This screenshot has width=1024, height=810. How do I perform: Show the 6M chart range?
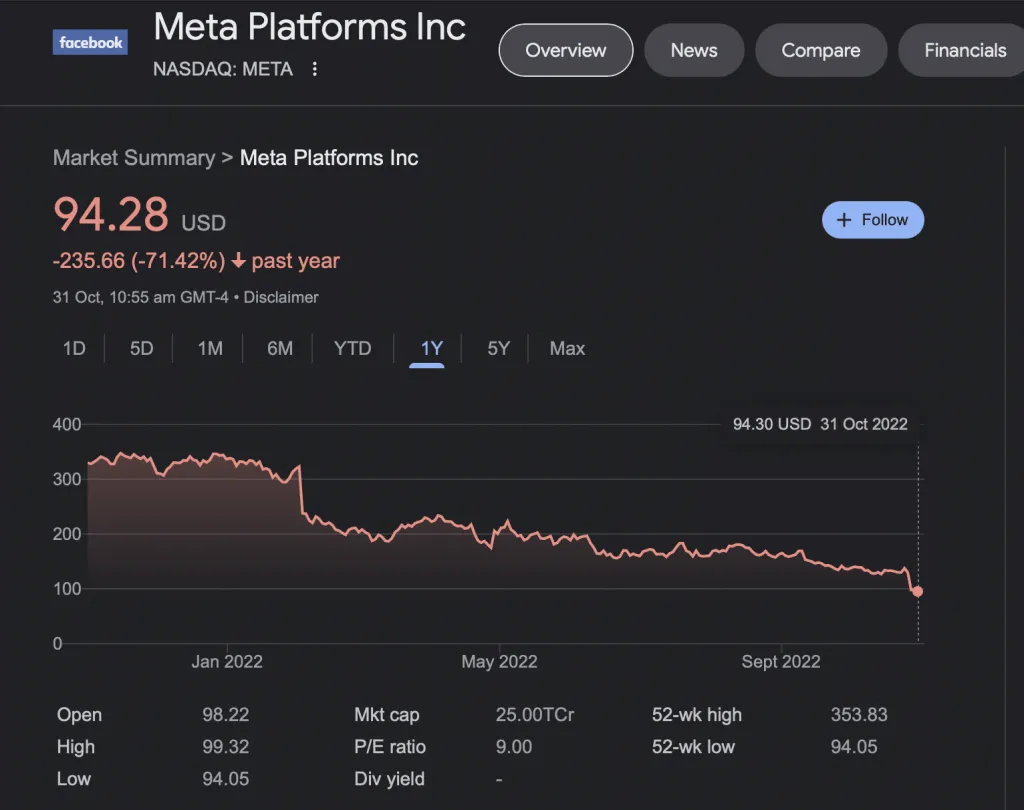pyautogui.click(x=280, y=349)
